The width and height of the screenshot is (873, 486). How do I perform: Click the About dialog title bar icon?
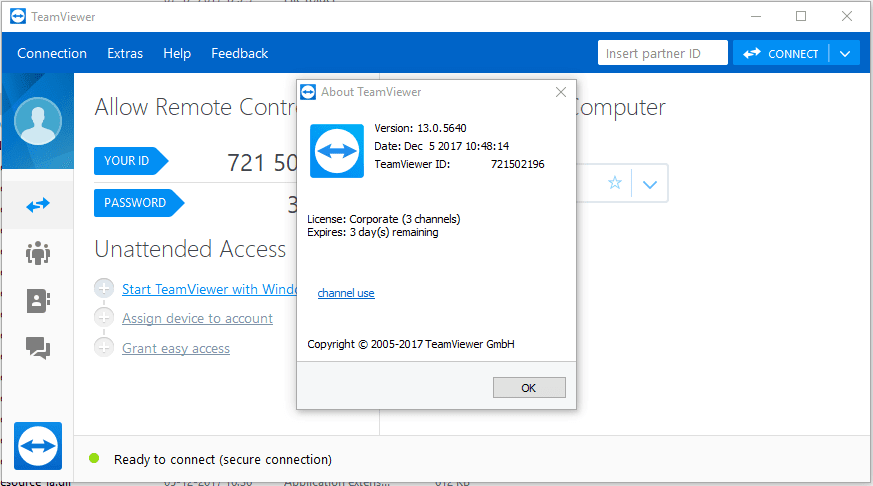click(308, 92)
